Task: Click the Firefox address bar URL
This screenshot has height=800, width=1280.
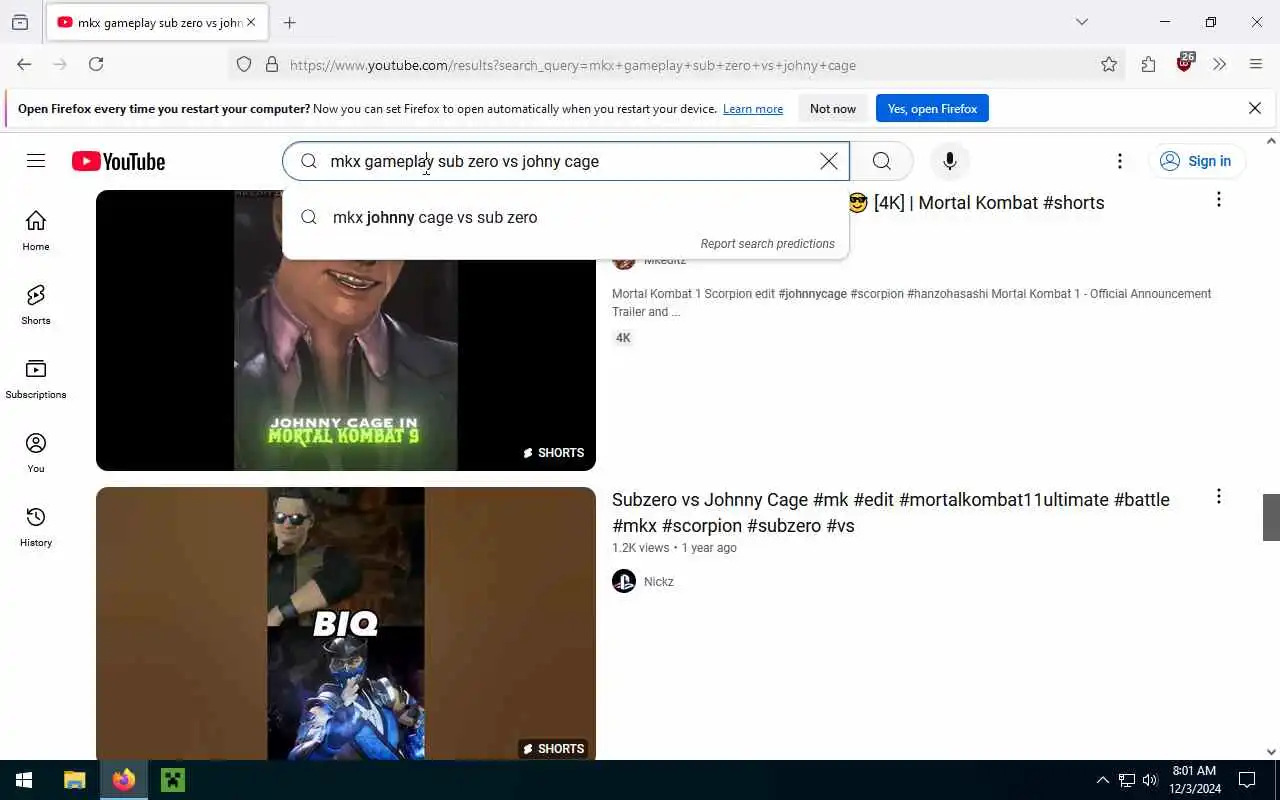Action: tap(573, 65)
